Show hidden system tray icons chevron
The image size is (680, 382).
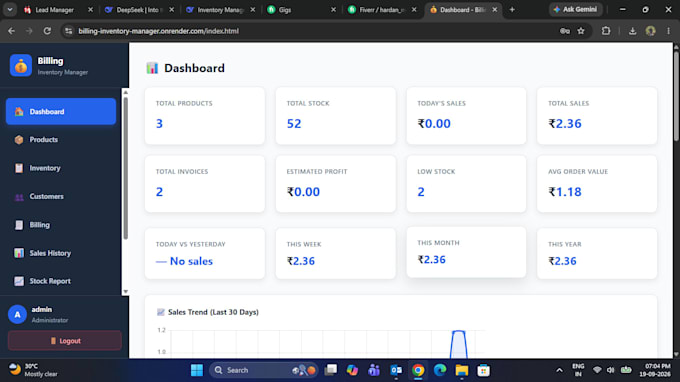point(559,370)
